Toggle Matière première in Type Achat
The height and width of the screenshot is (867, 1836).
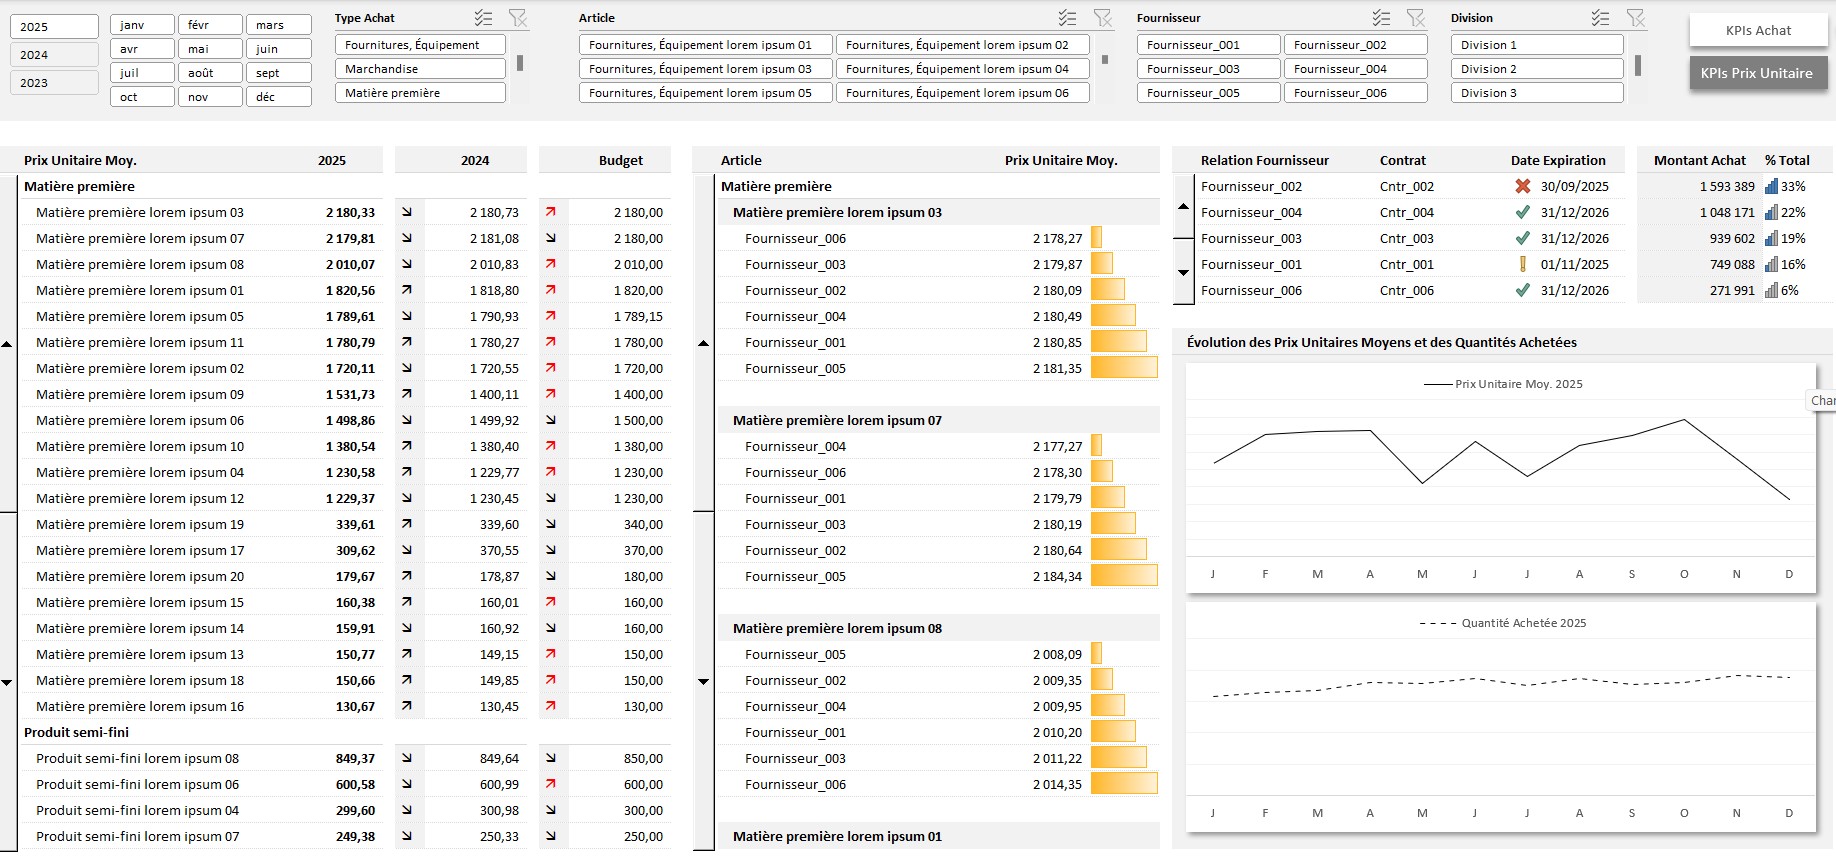pos(419,93)
